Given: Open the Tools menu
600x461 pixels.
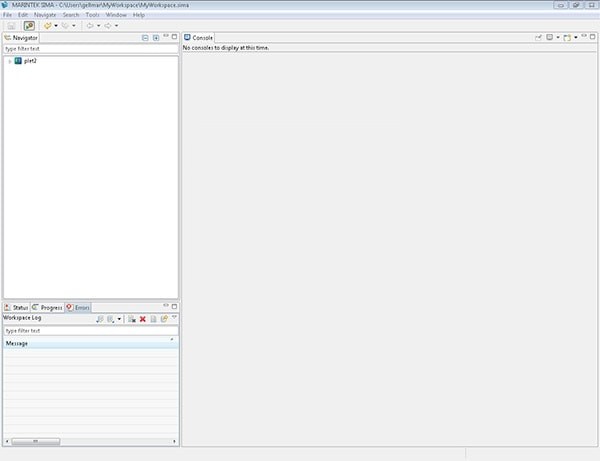Looking at the screenshot, I should tap(92, 15).
